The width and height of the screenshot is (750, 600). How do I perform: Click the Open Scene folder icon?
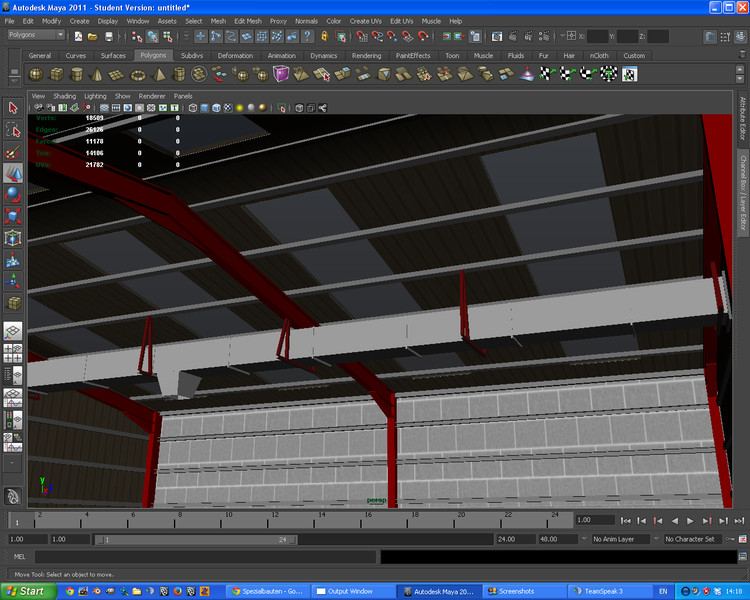tap(93, 36)
